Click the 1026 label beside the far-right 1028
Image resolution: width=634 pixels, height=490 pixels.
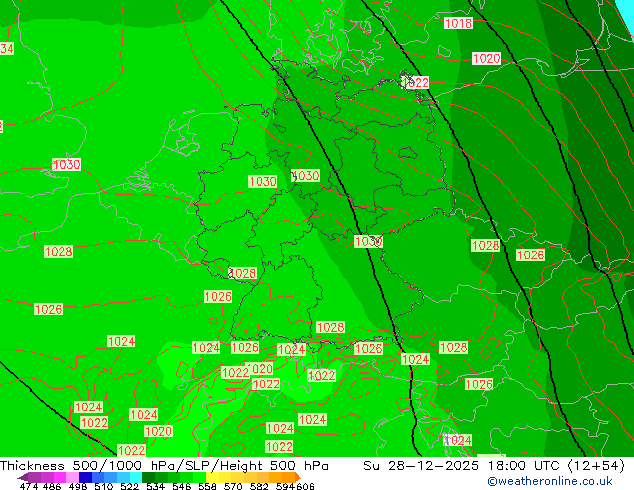click(x=530, y=255)
